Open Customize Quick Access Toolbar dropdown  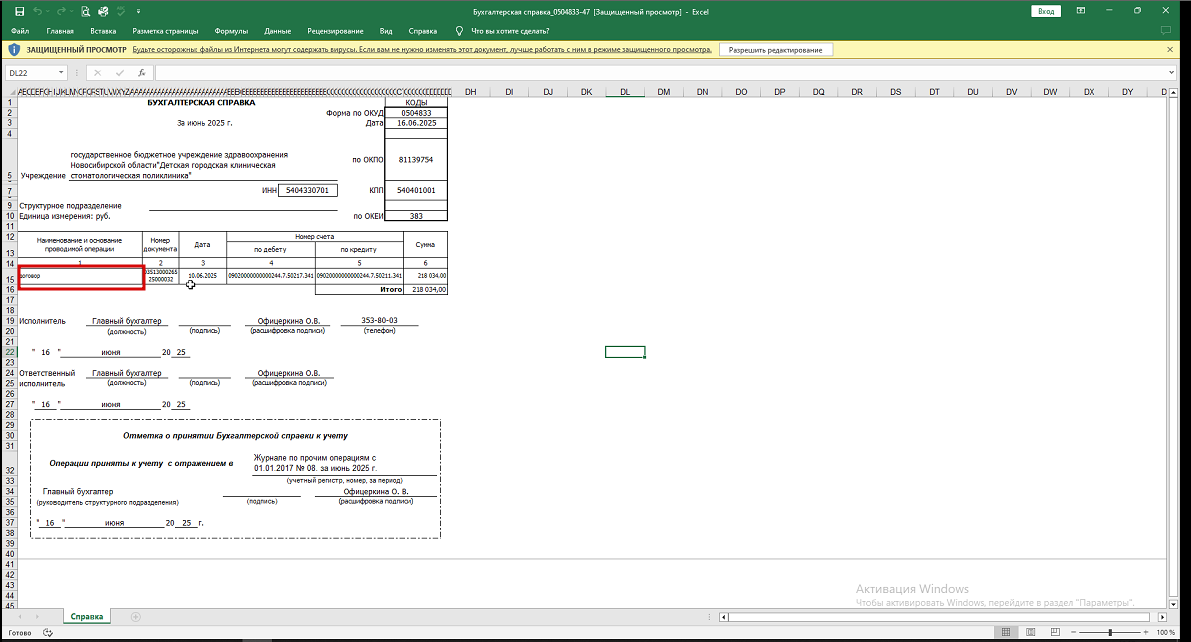tap(138, 11)
